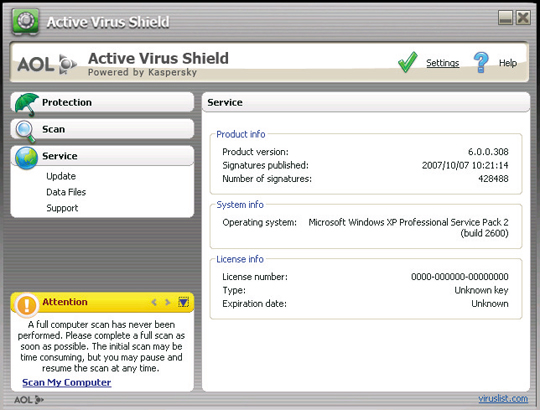Select Update under Service

(61, 176)
